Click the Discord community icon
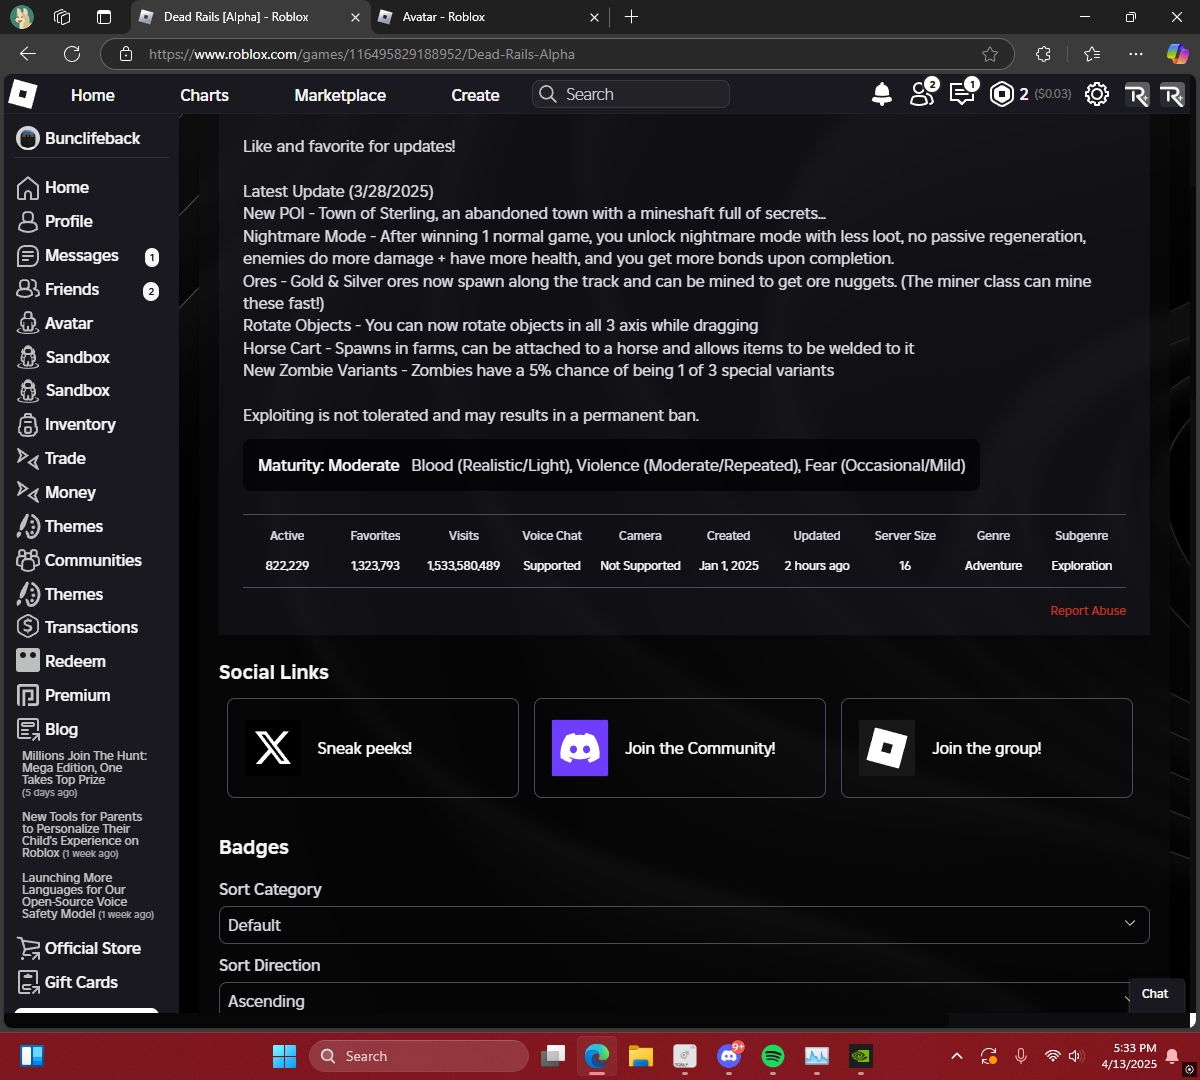 [x=580, y=748]
